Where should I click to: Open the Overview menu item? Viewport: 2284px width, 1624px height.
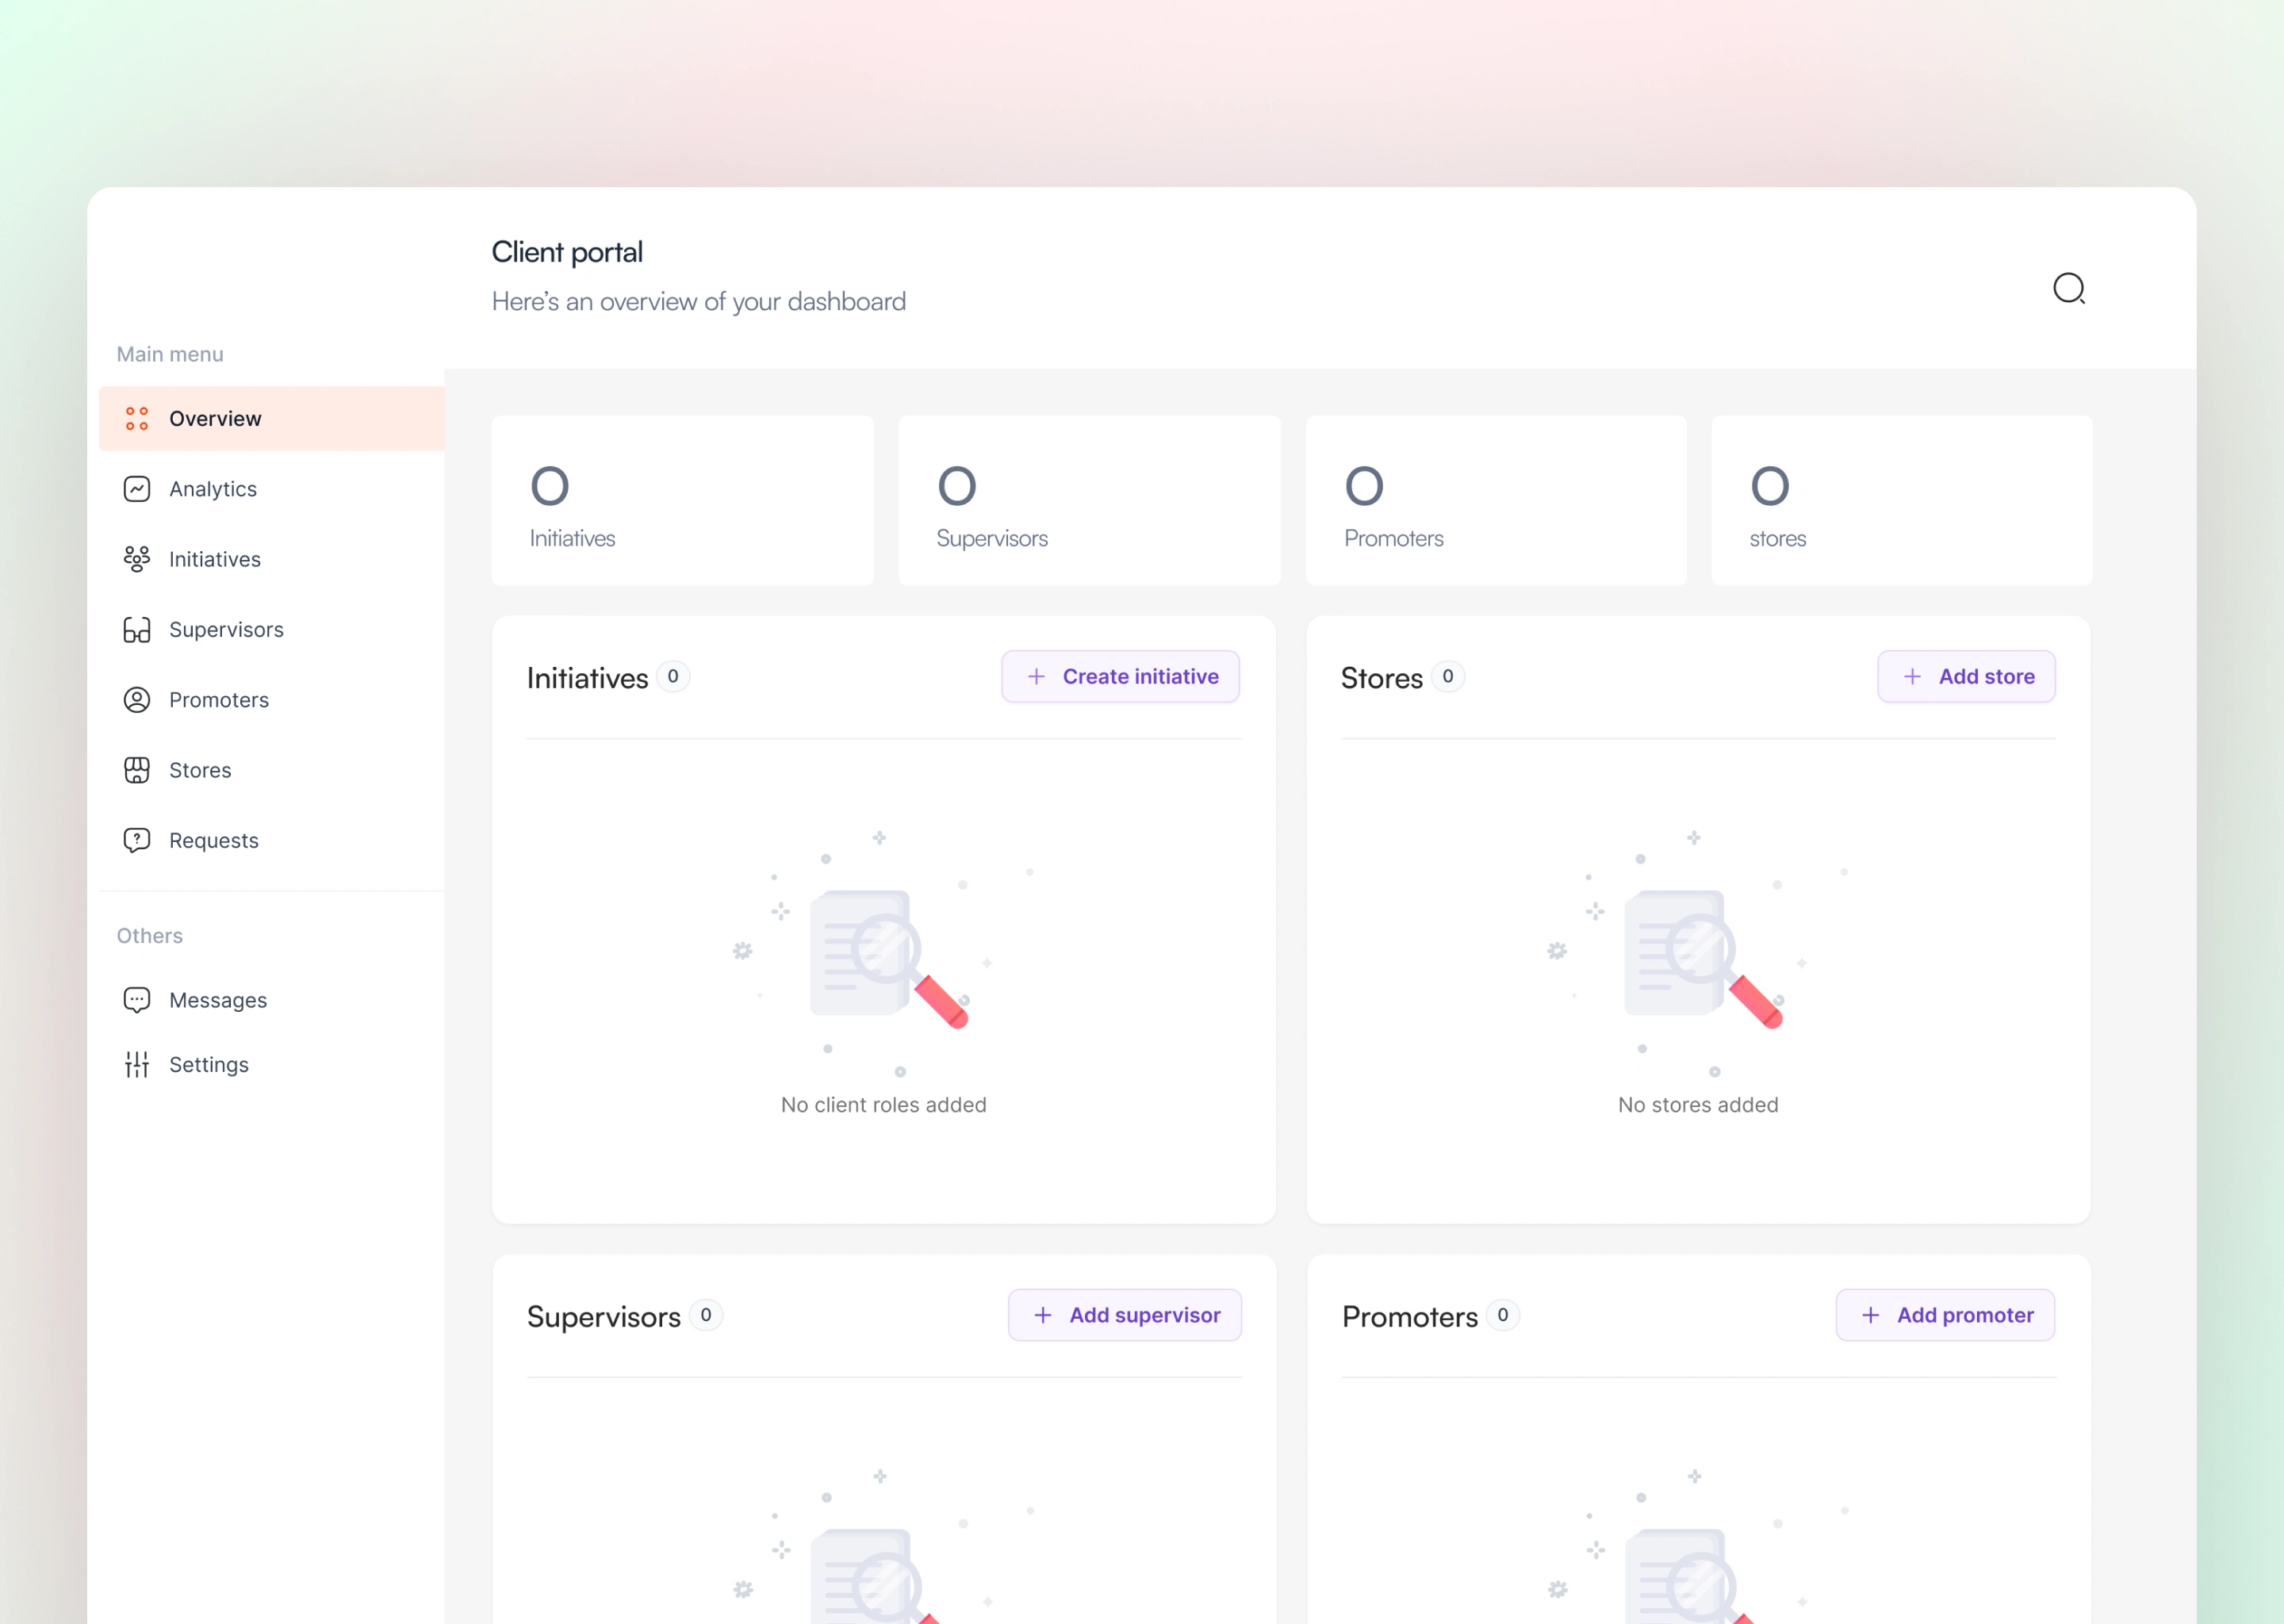click(x=215, y=419)
